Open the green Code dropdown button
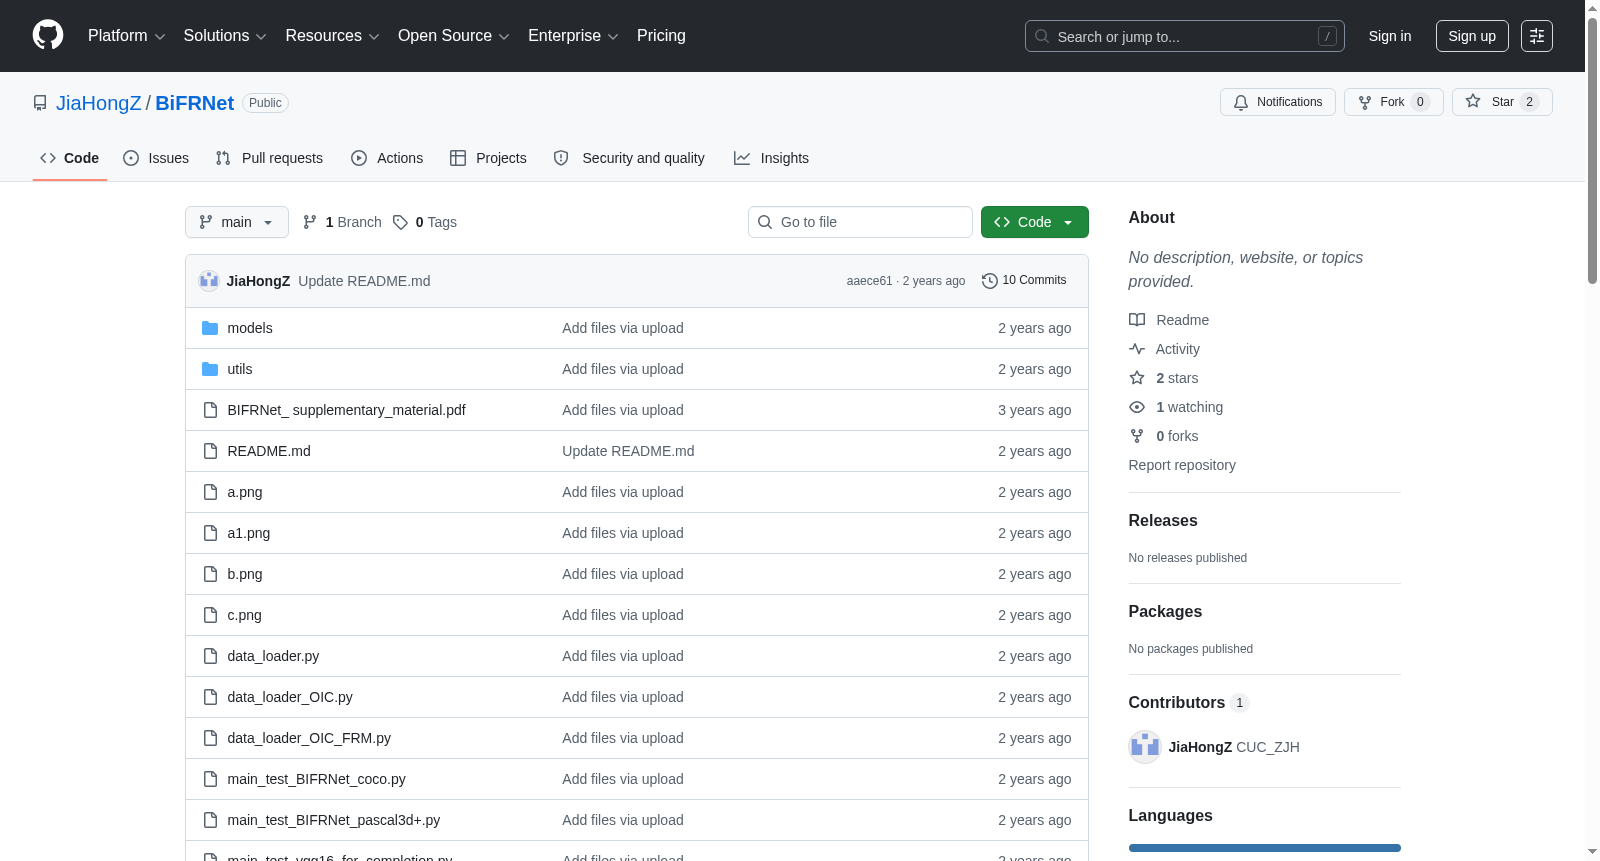1600x861 pixels. (x=1035, y=222)
